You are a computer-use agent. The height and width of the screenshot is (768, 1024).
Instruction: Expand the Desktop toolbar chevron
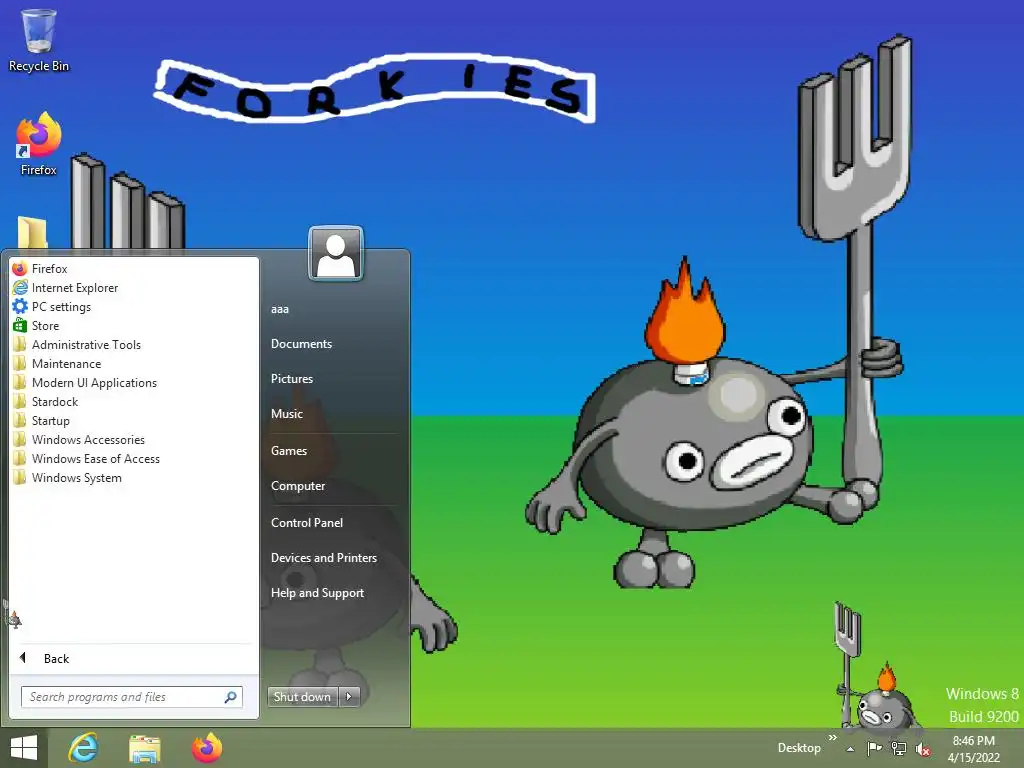[833, 737]
